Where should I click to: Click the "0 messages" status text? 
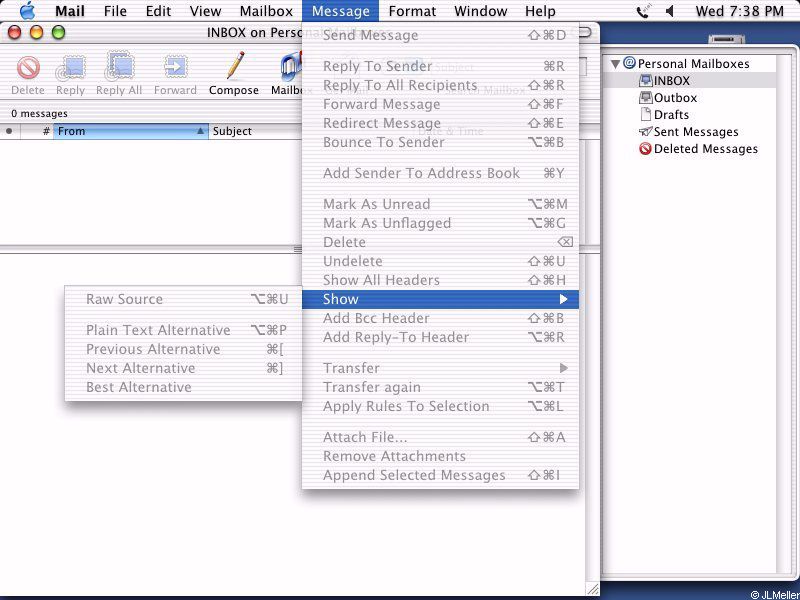pos(39,113)
